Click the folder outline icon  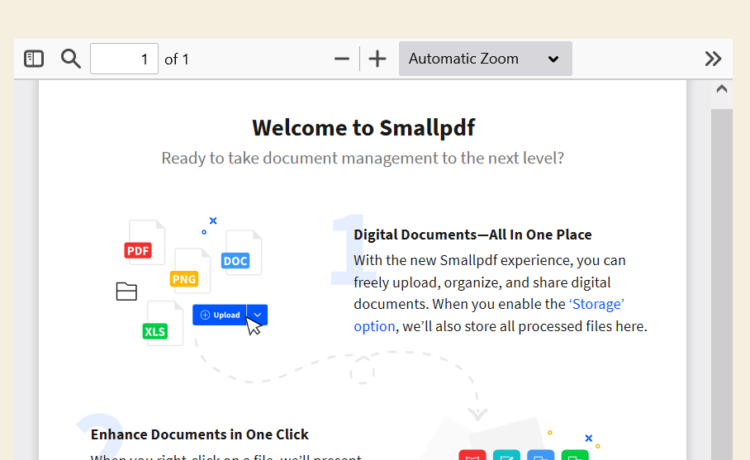coord(127,291)
